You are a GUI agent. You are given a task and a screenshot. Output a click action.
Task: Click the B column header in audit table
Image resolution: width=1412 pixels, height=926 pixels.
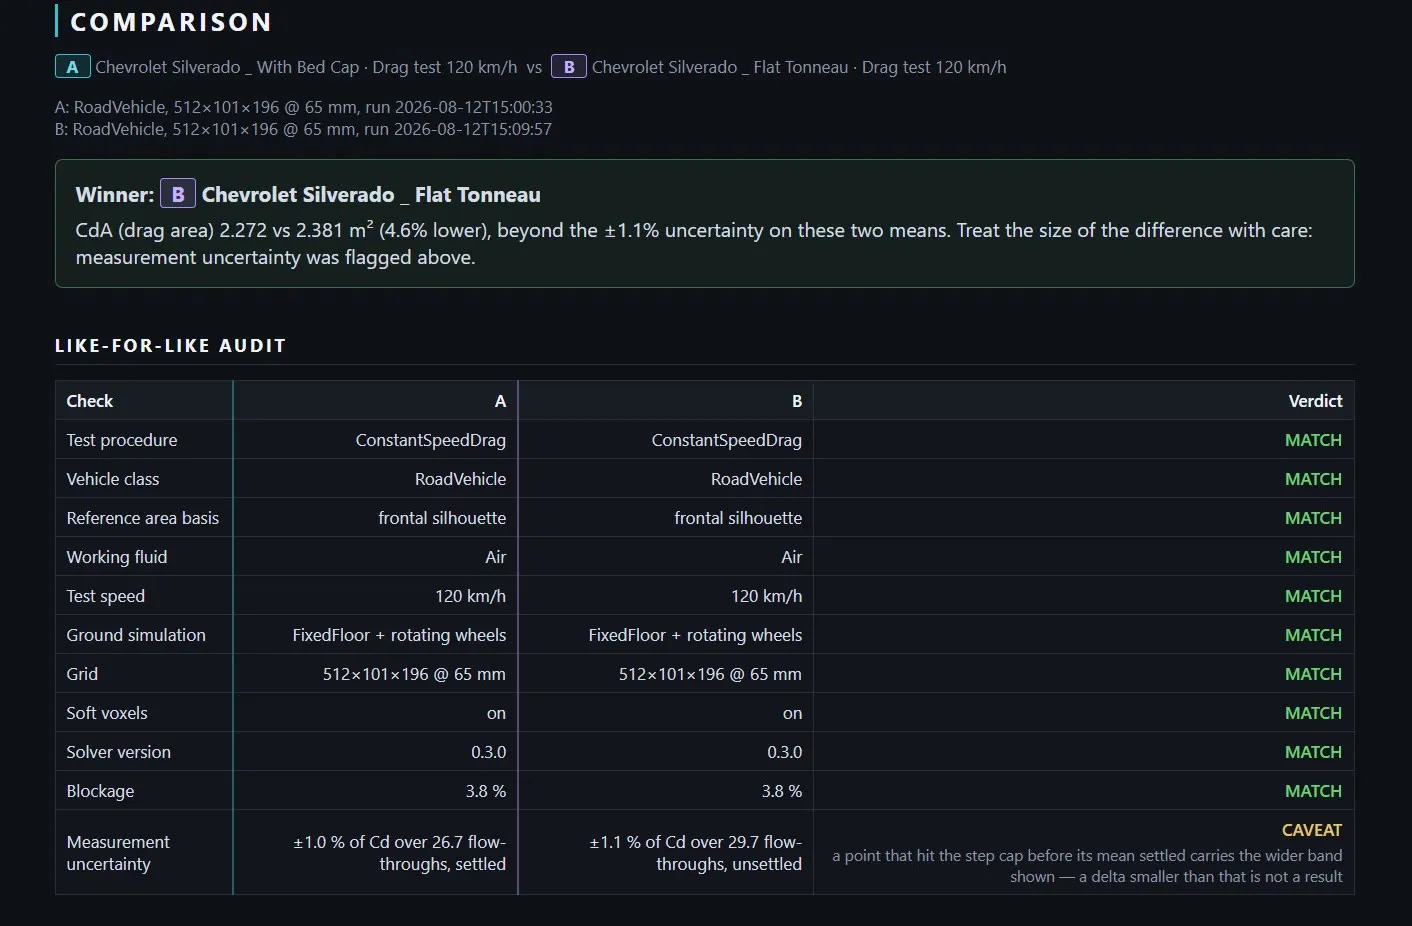click(x=797, y=401)
